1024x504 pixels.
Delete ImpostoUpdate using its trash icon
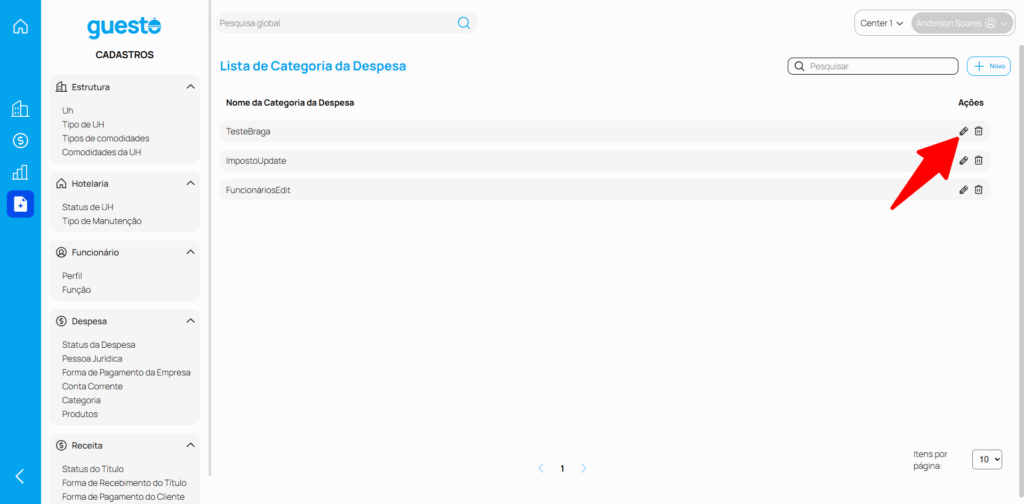[979, 161]
